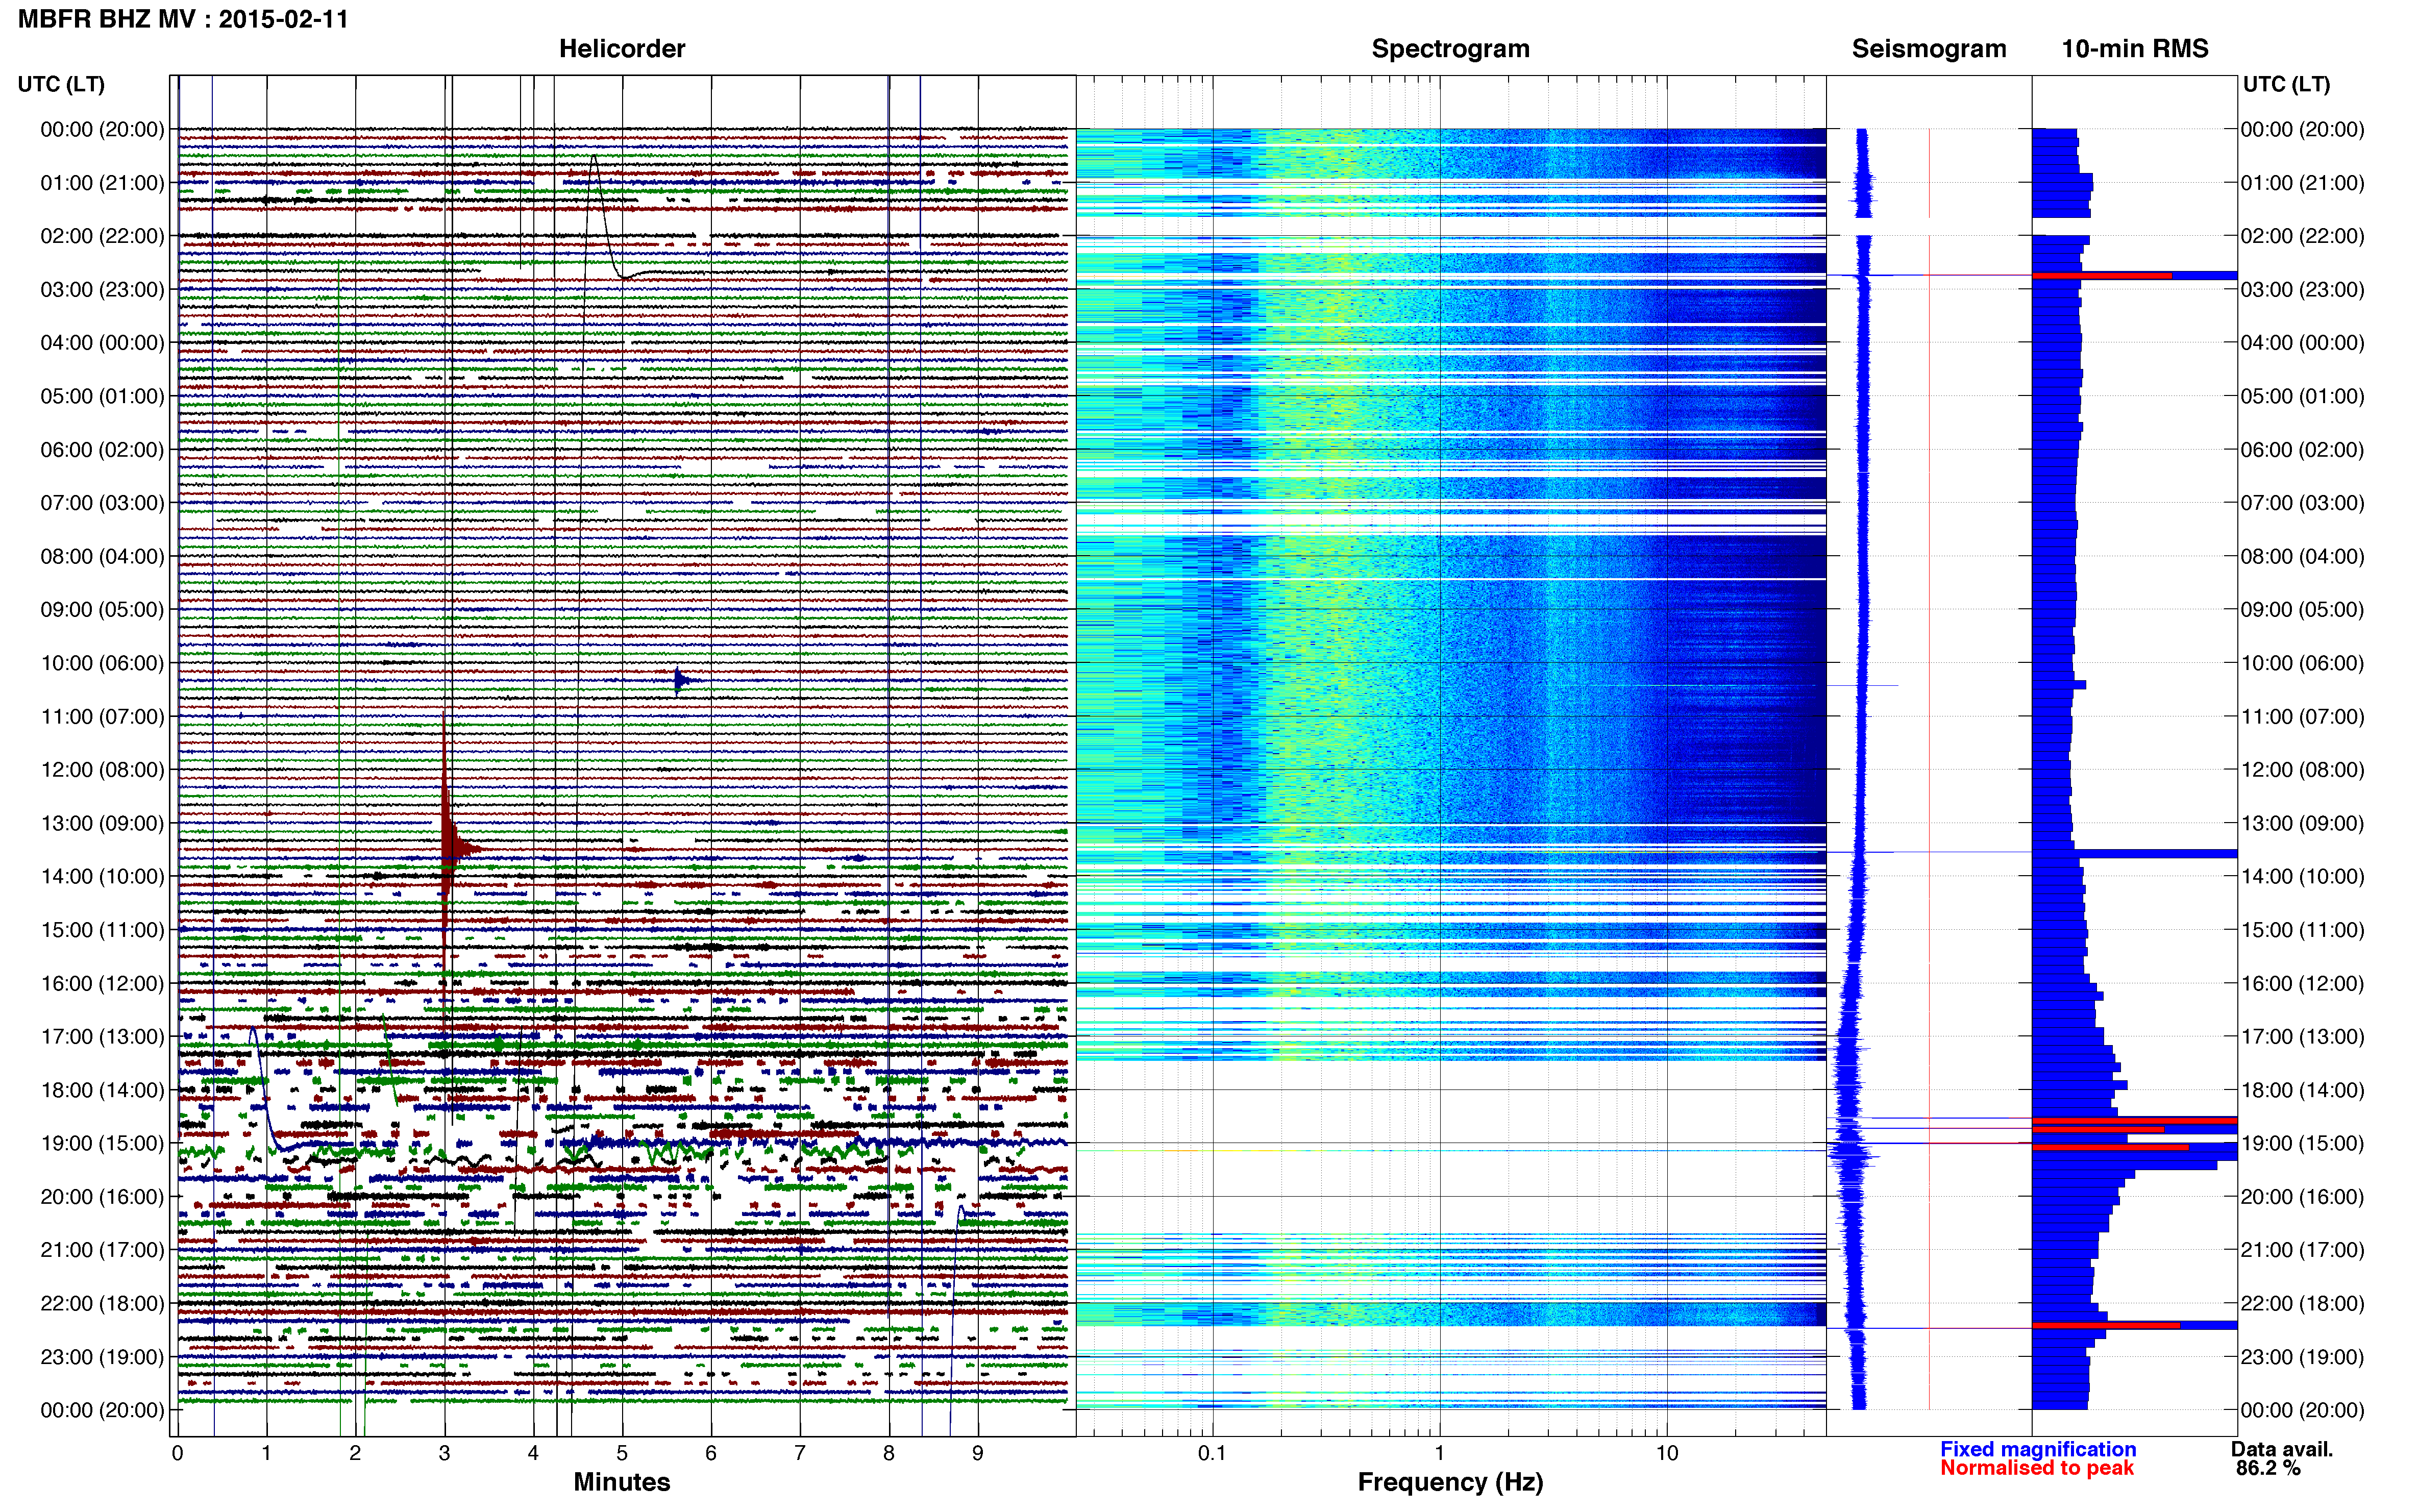Select the 'Spectrogram' panel heading
The width and height of the screenshot is (2419, 1512).
pyautogui.click(x=1450, y=49)
